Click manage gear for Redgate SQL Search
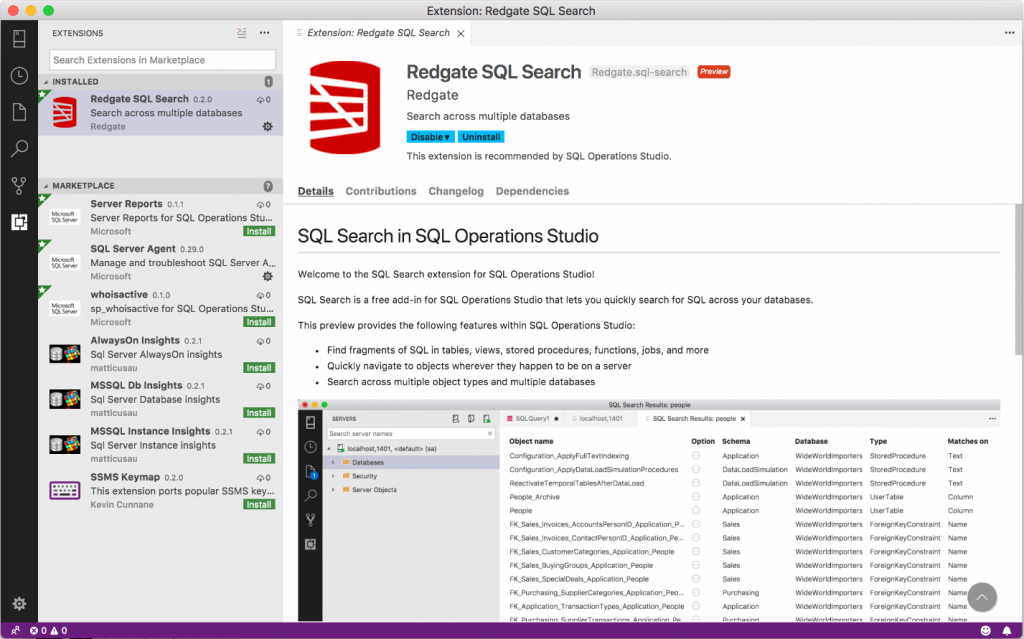The image size is (1024, 639). (267, 127)
